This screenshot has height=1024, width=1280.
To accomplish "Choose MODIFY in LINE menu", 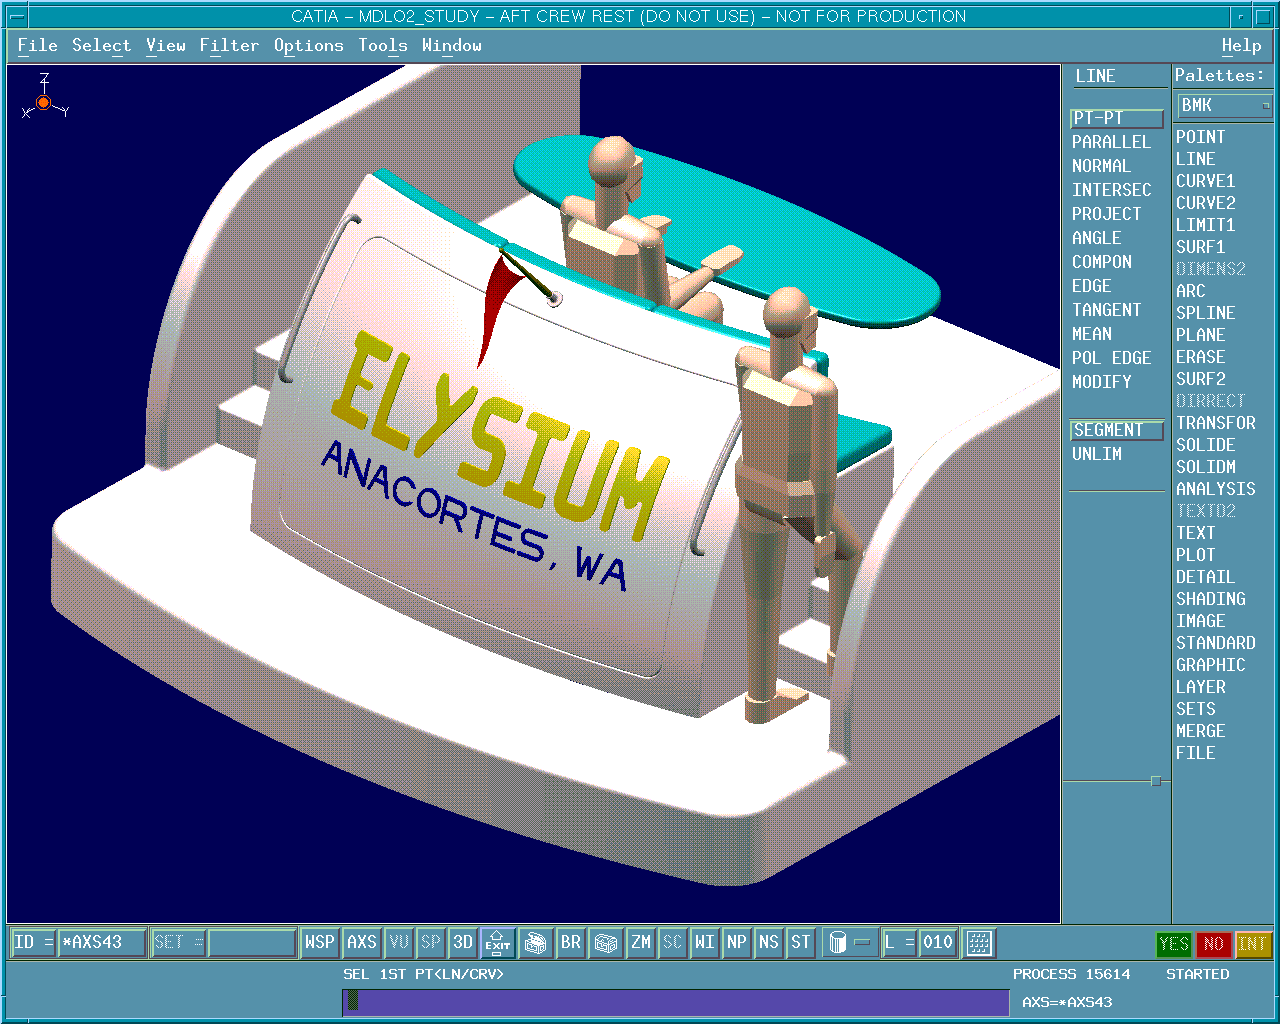I will coord(1101,382).
